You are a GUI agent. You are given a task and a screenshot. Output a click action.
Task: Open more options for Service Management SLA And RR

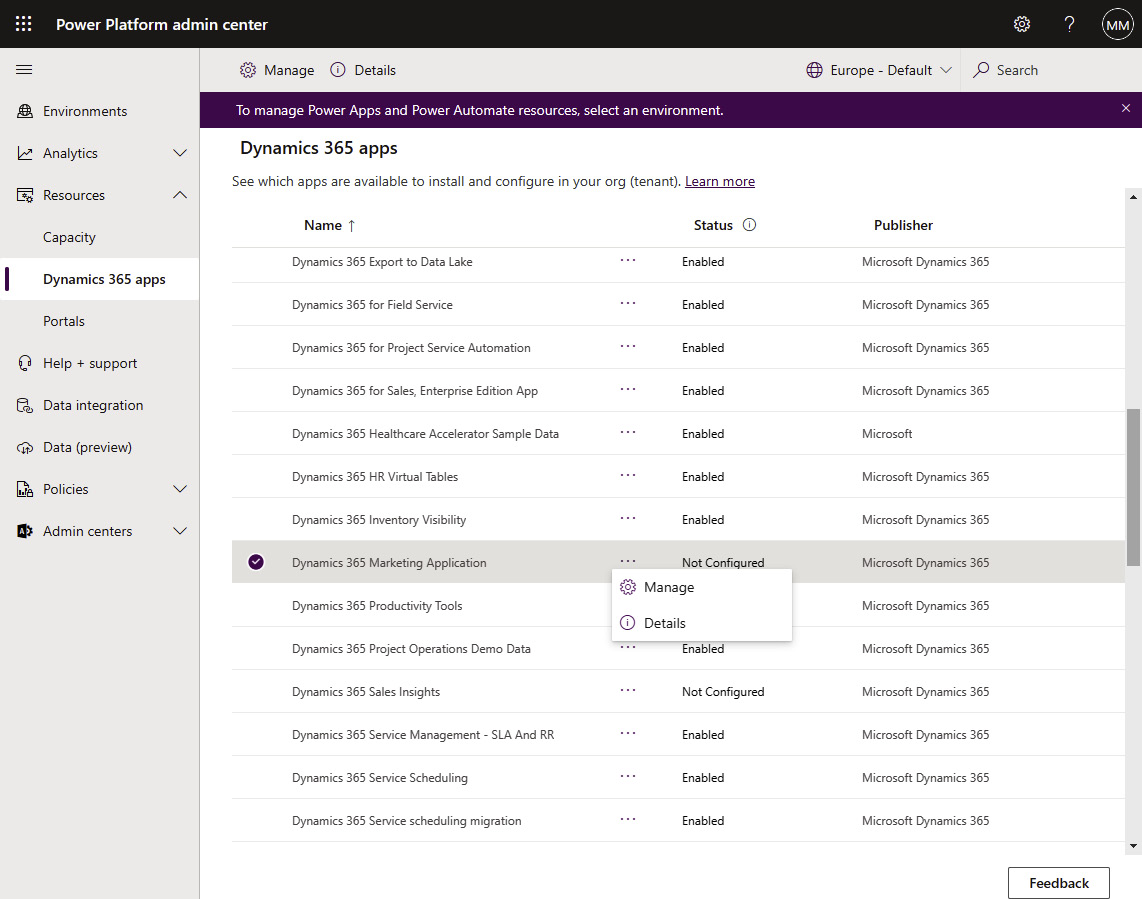point(628,733)
